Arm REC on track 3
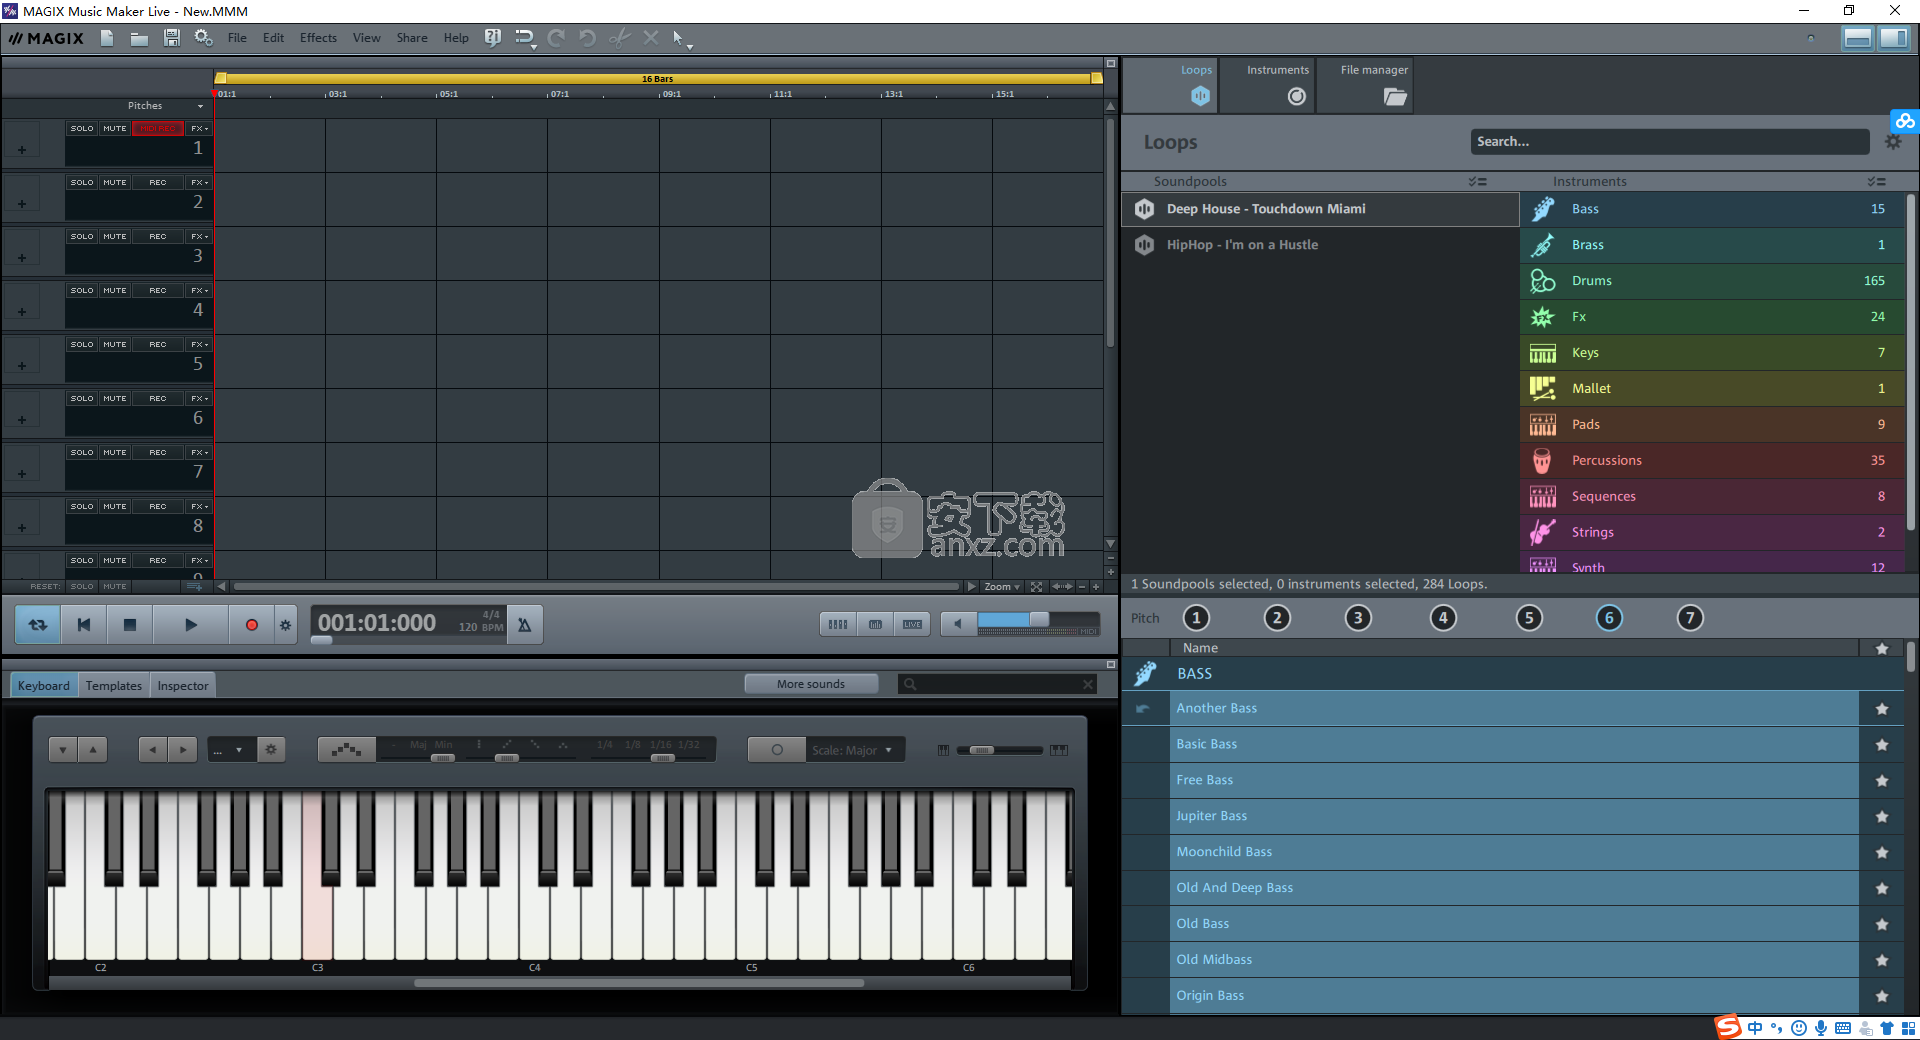The image size is (1920, 1040). coord(158,237)
